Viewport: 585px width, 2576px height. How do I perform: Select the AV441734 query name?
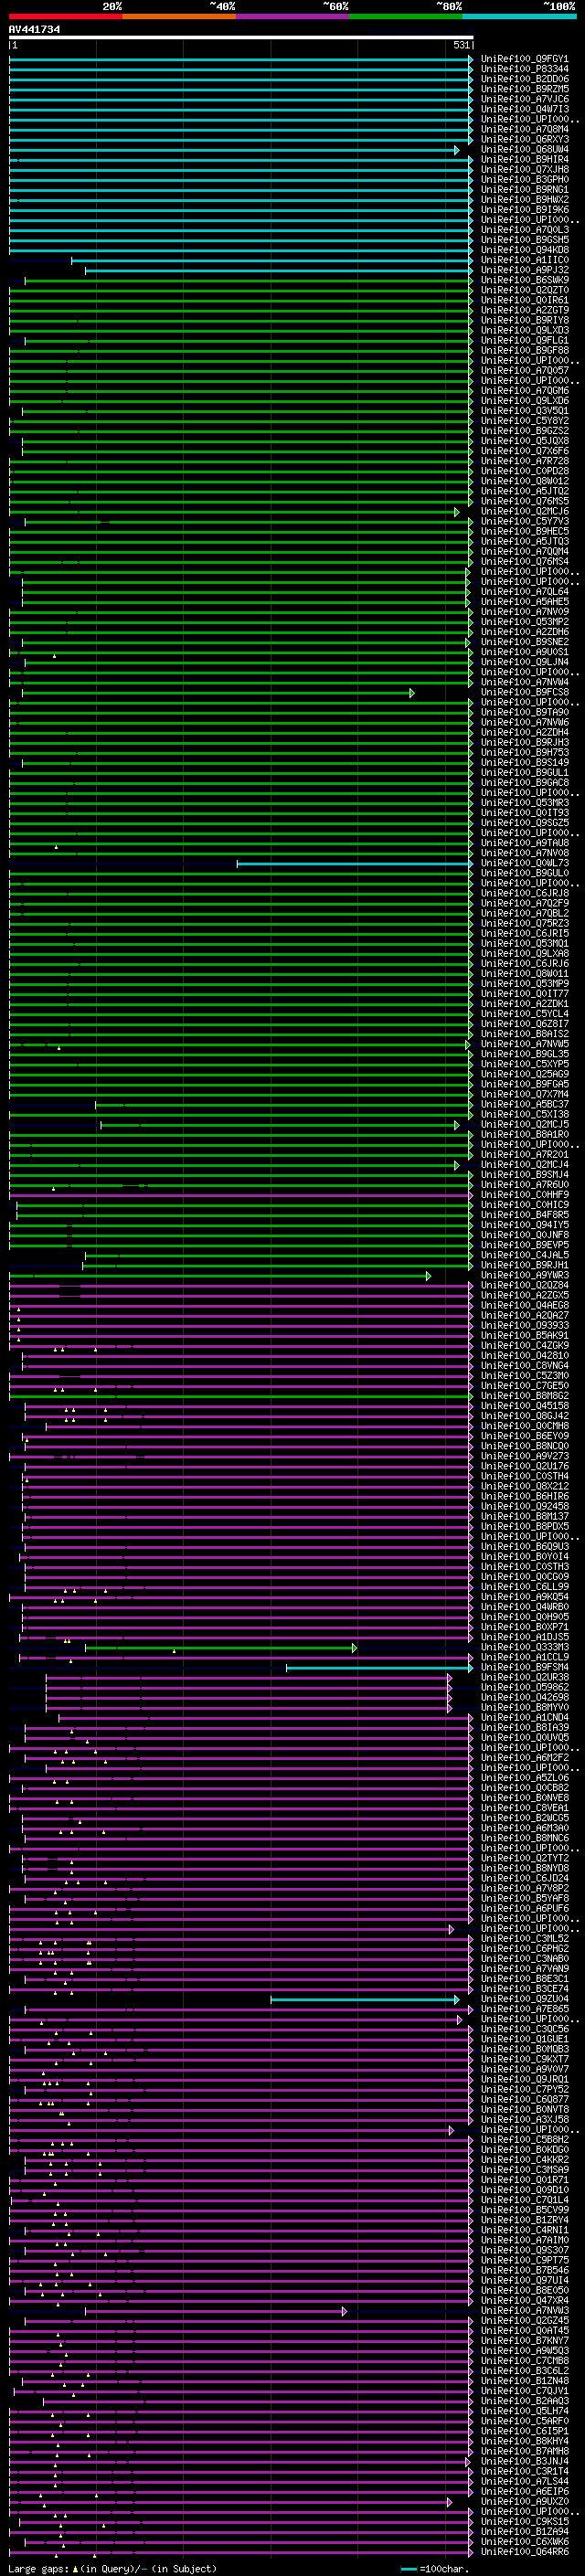pyautogui.click(x=34, y=30)
